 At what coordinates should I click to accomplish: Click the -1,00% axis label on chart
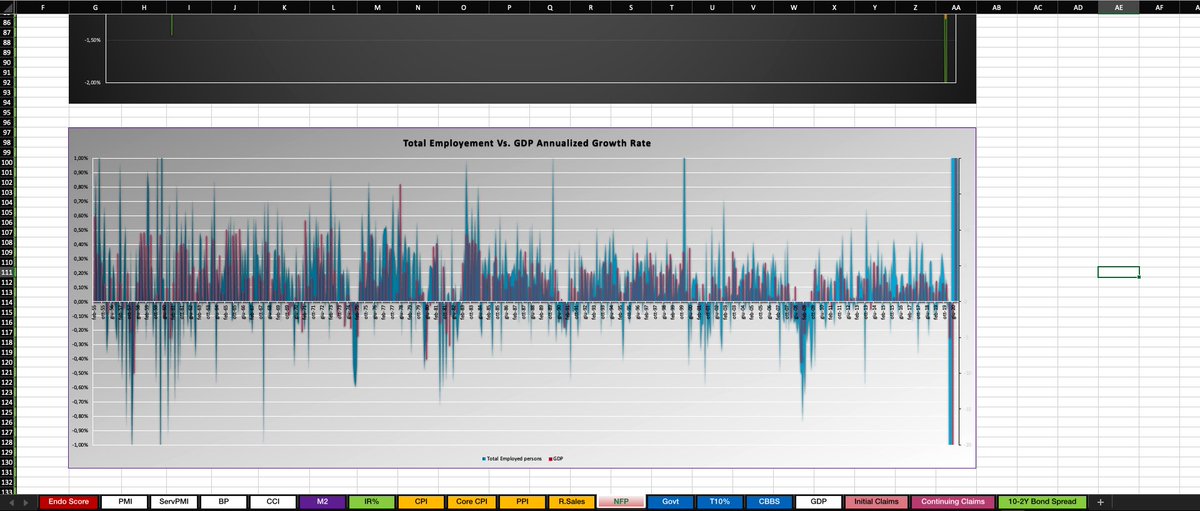80,444
